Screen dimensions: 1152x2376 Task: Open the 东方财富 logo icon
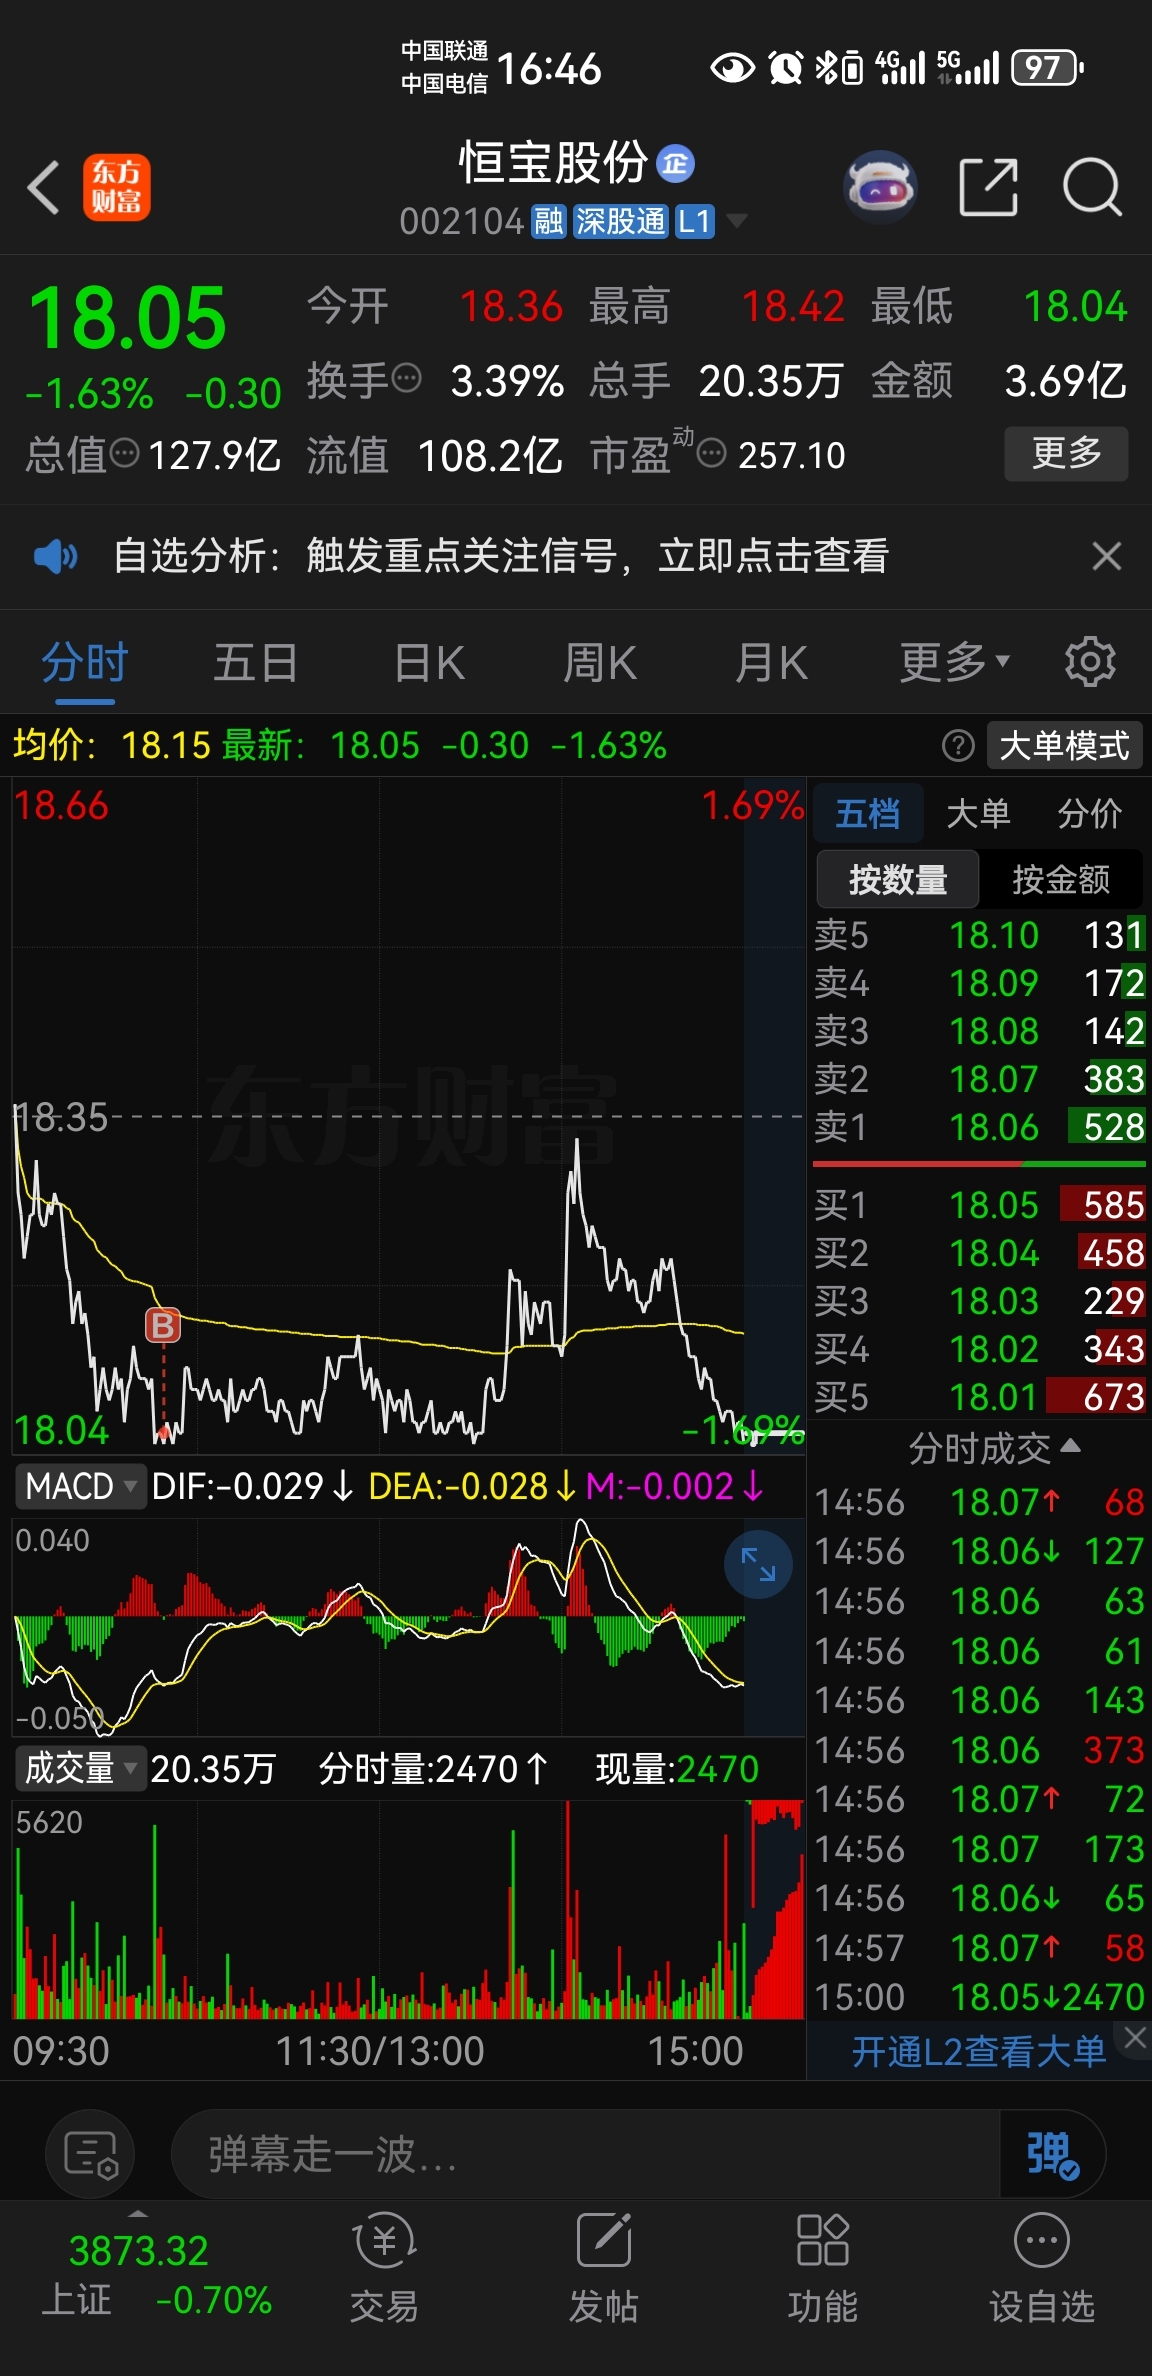click(116, 187)
